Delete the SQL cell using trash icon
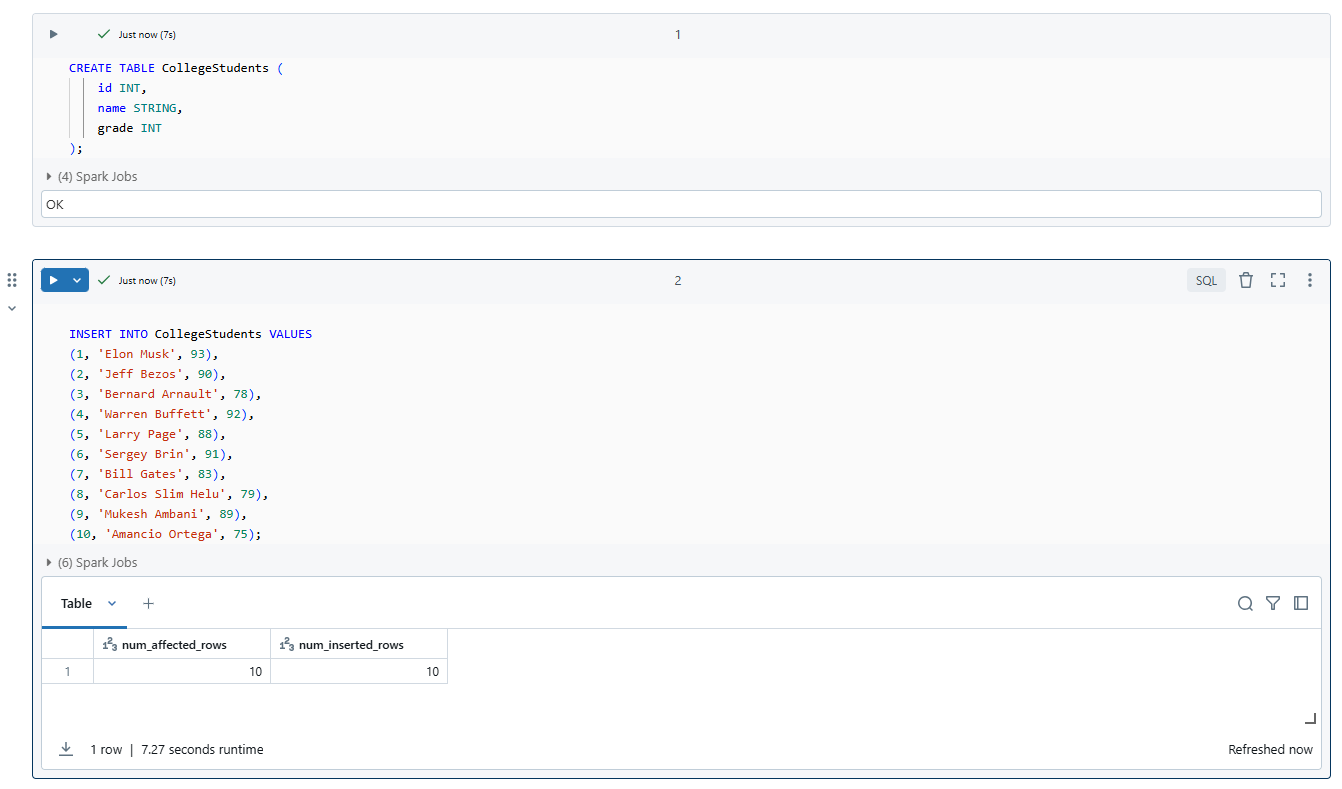The image size is (1342, 789). coord(1246,280)
